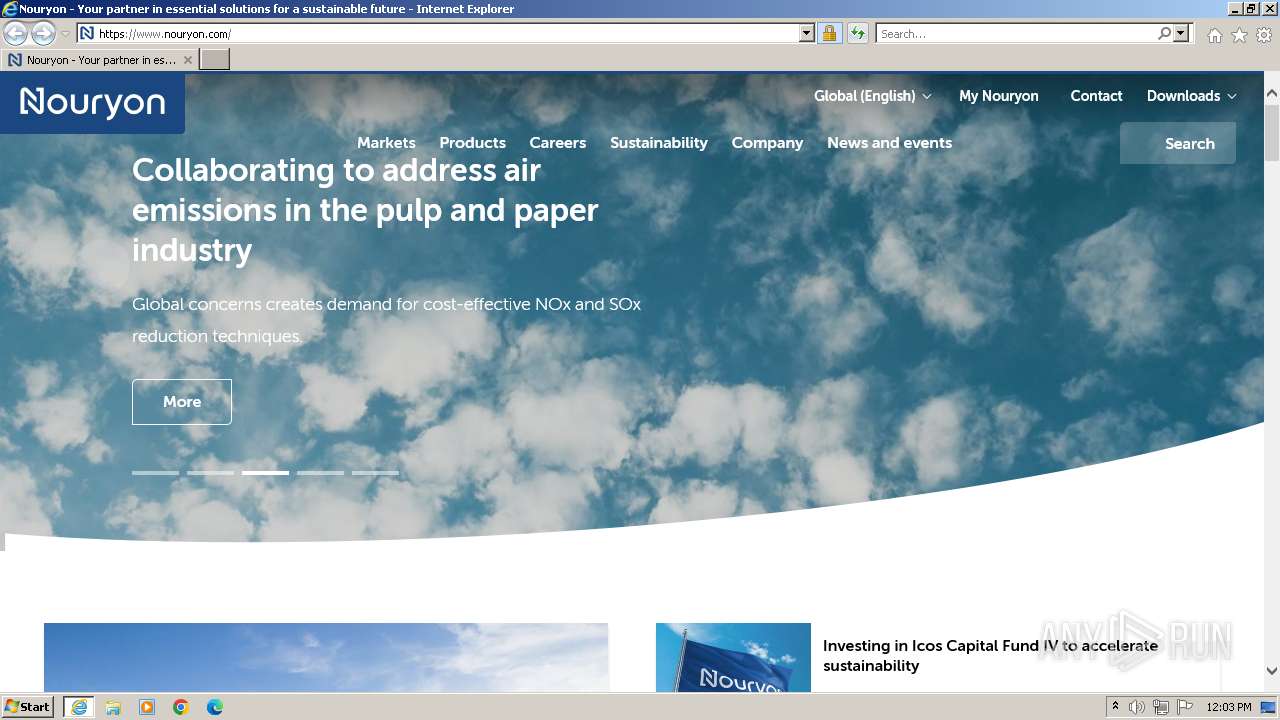Refresh the page with the reload icon
The height and width of the screenshot is (720, 1280).
click(x=858, y=34)
